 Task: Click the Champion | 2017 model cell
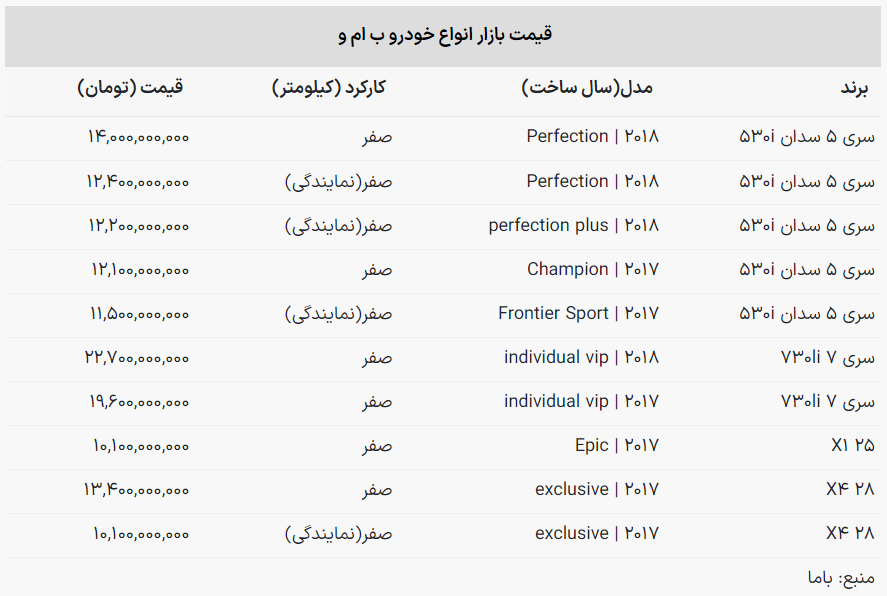coord(592,269)
